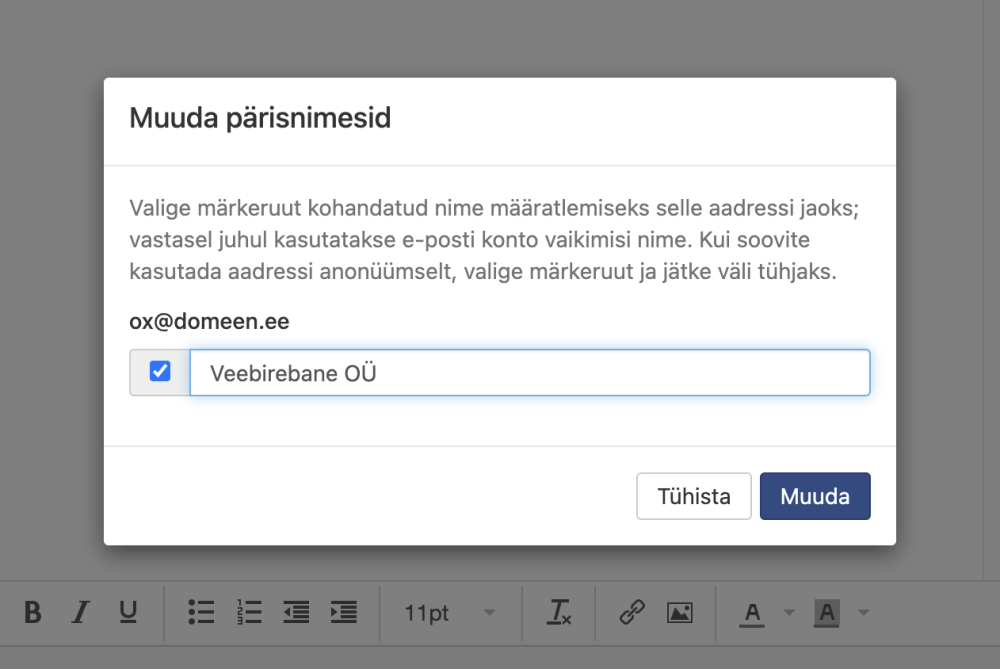Insert a hyperlink with the link icon
The height and width of the screenshot is (669, 1000).
[632, 612]
